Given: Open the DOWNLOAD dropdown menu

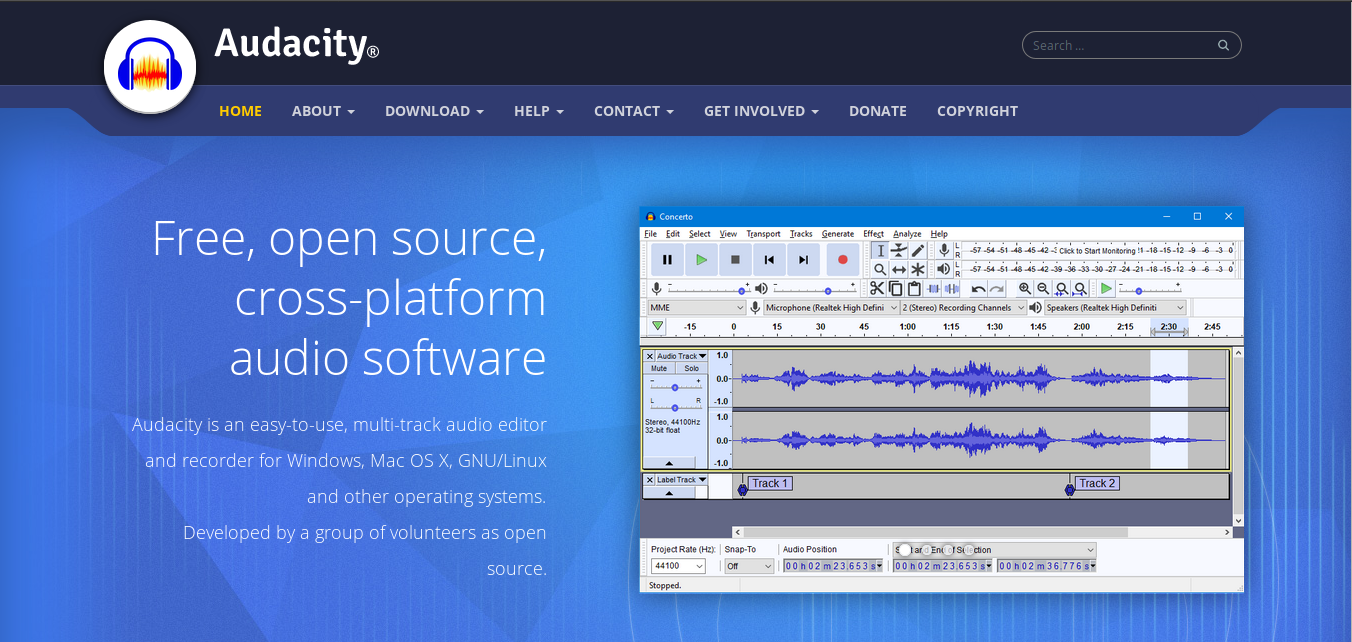Looking at the screenshot, I should point(434,111).
